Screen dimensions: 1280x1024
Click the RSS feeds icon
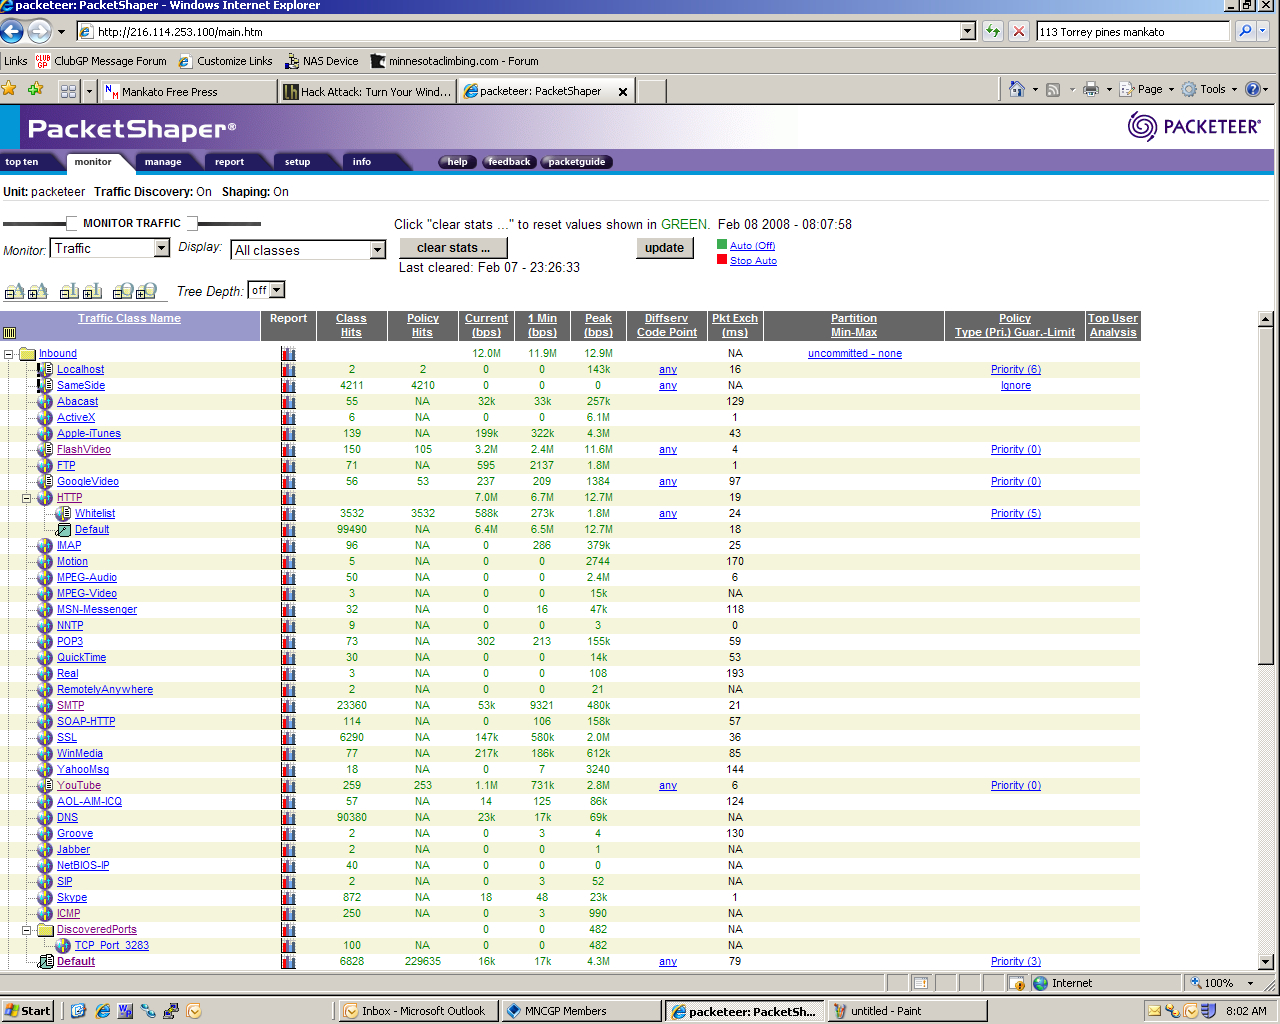coord(1053,89)
